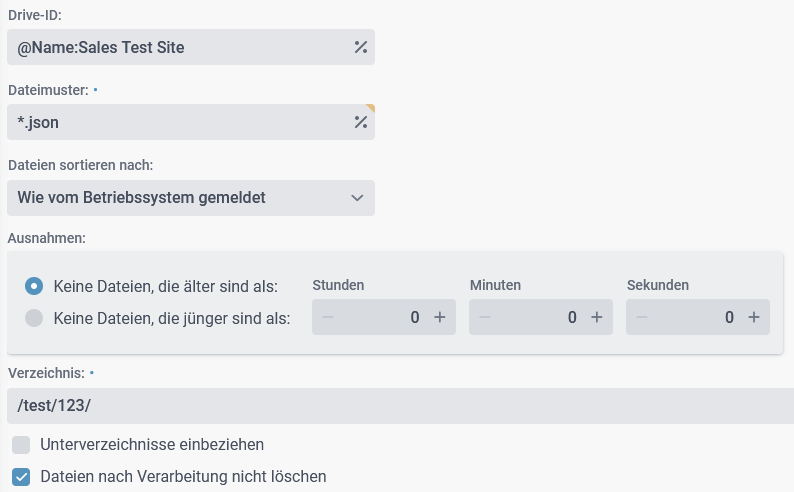Click the Stunden number value field
Viewport: 794px width, 492px height.
(385, 317)
